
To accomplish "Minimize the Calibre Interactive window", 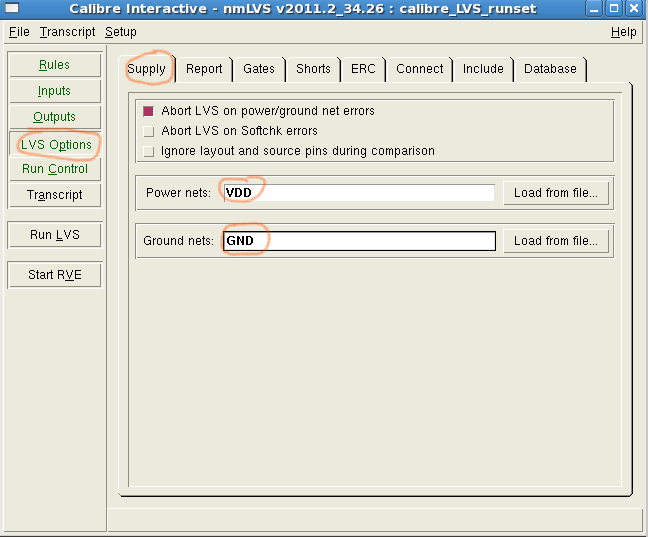I will point(594,8).
